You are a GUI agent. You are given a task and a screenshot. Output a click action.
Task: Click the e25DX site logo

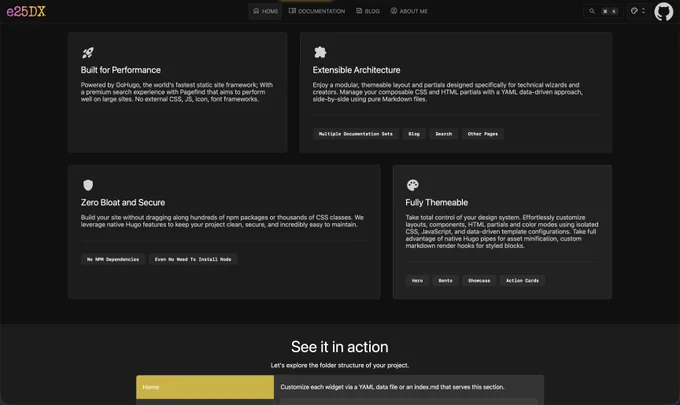coord(26,11)
